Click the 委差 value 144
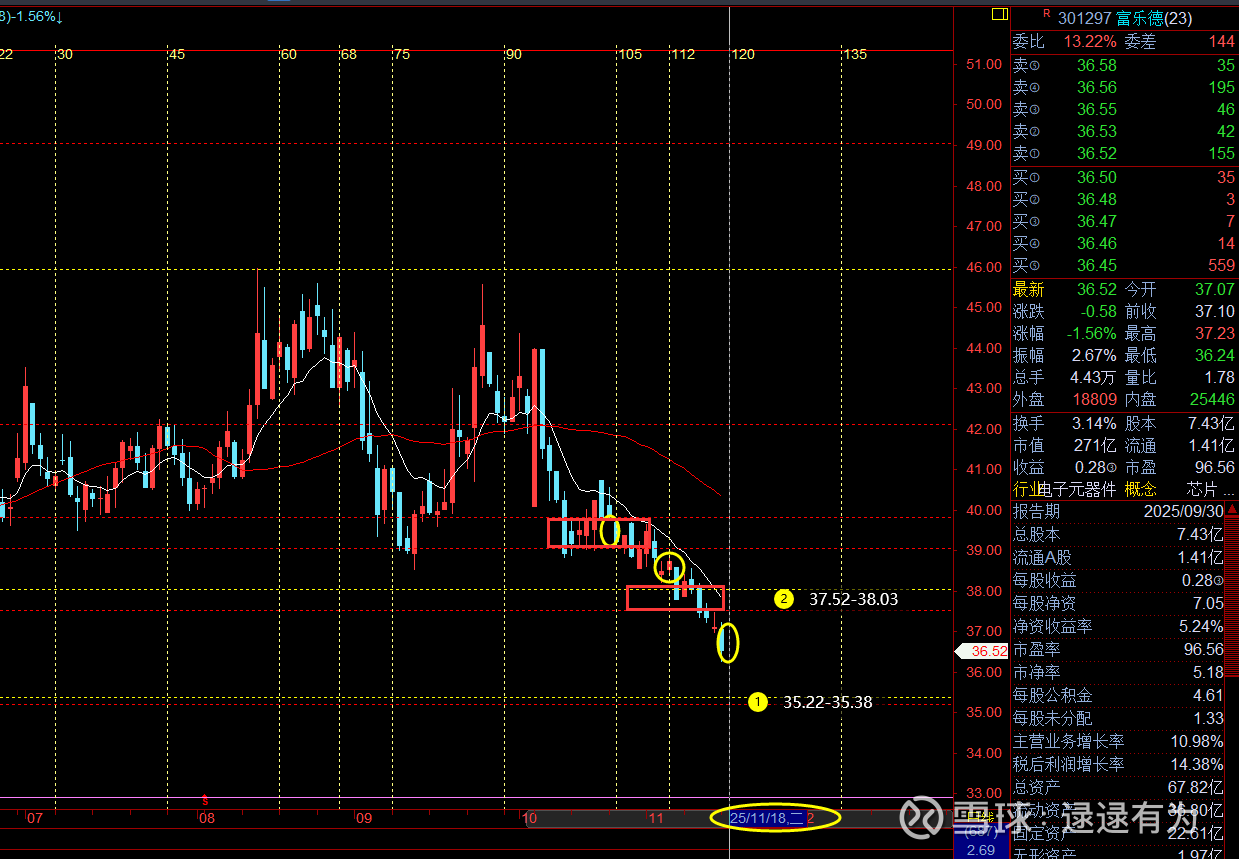Image resolution: width=1239 pixels, height=859 pixels. click(x=1221, y=41)
